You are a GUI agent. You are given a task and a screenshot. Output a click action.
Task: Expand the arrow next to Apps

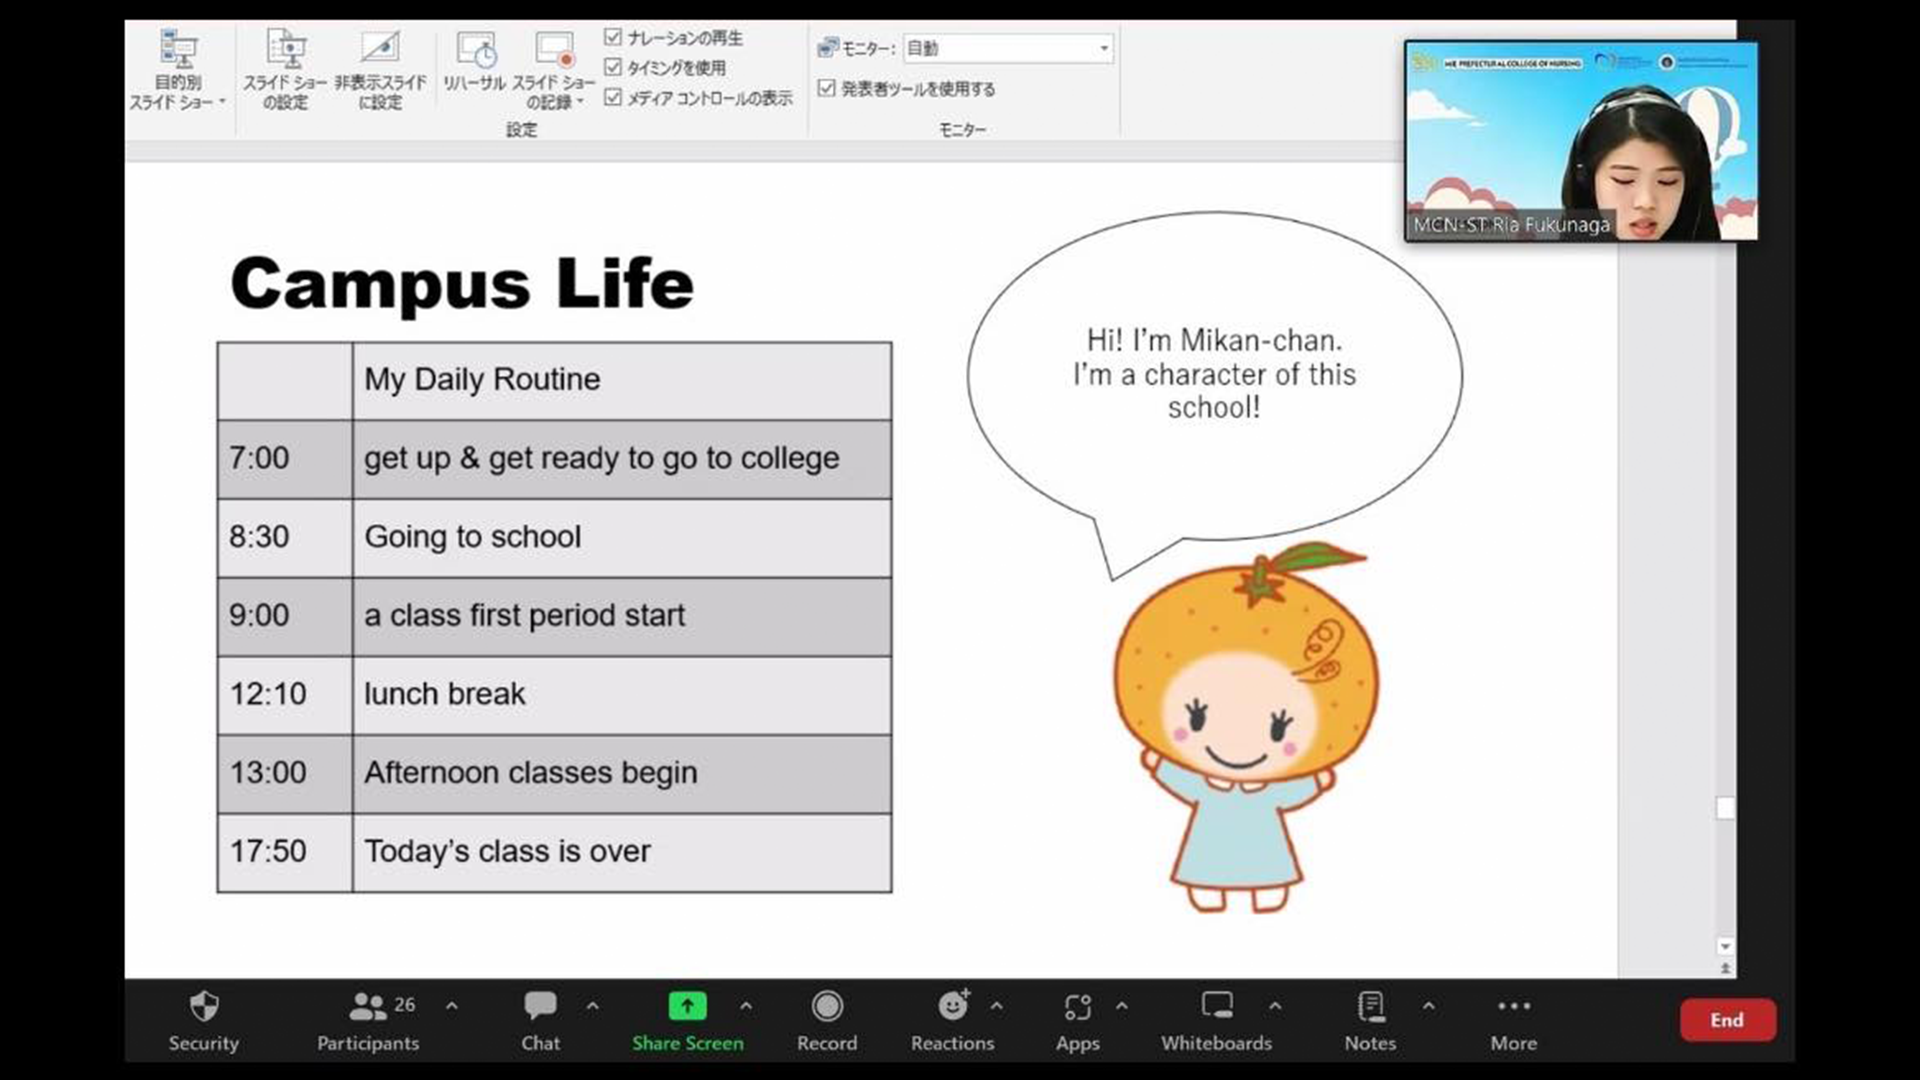tap(1122, 1006)
